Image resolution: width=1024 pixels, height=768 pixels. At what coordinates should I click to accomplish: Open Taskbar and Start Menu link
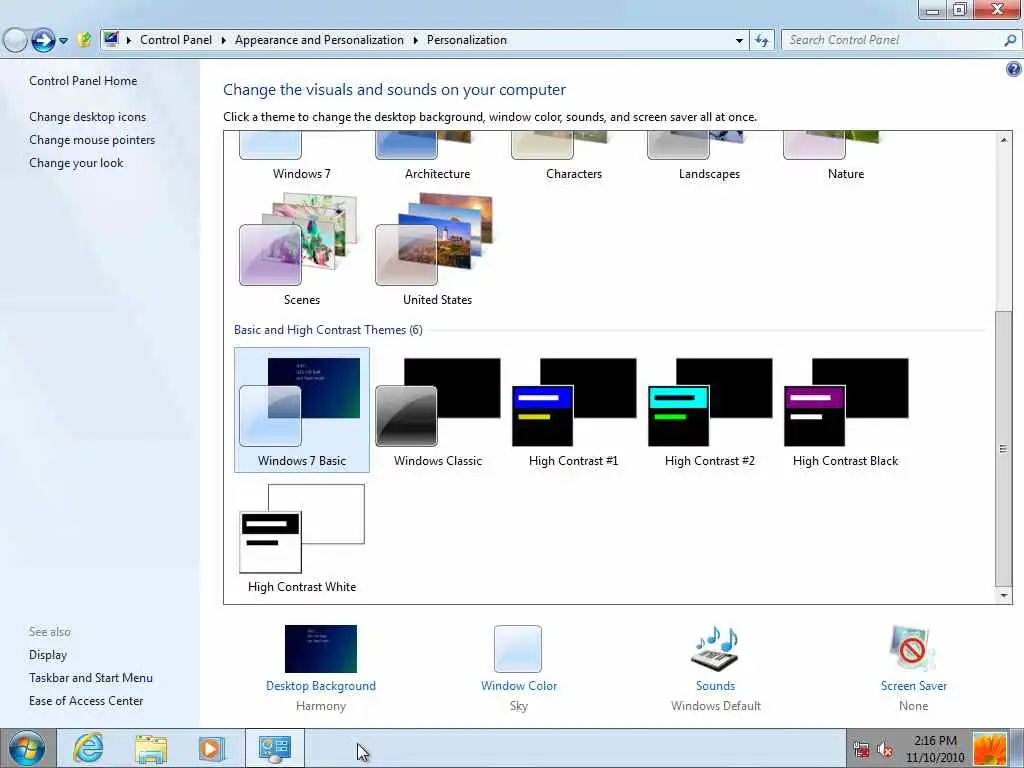[91, 678]
